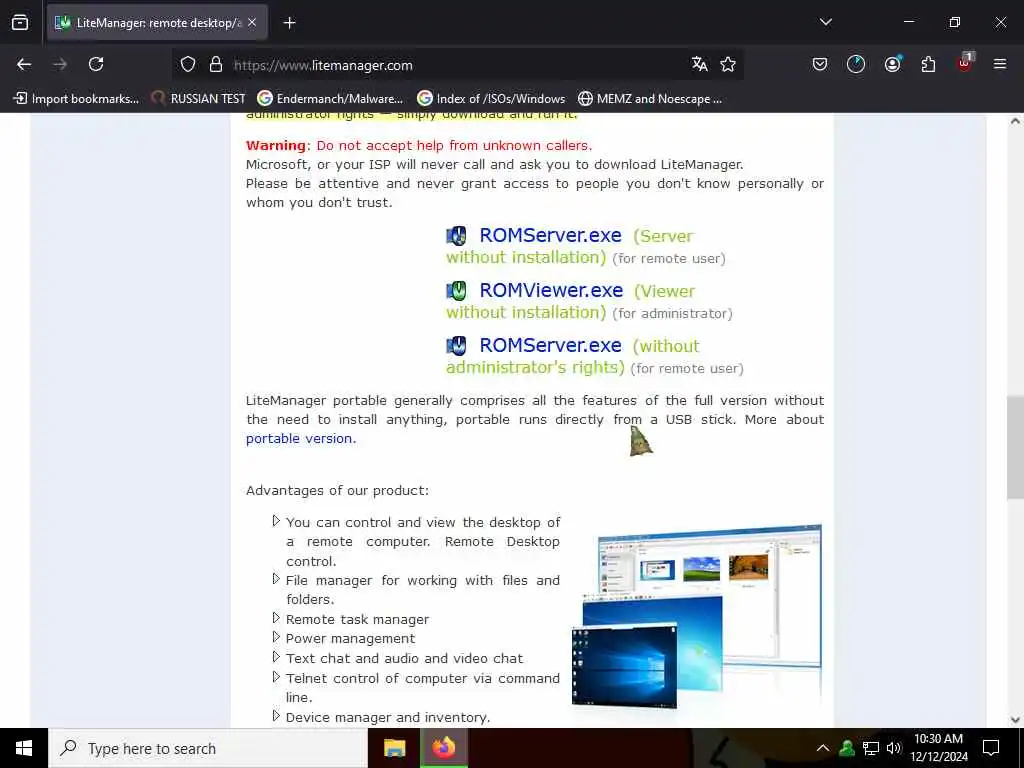
Task: Minimize the Firefox window
Action: click(908, 22)
